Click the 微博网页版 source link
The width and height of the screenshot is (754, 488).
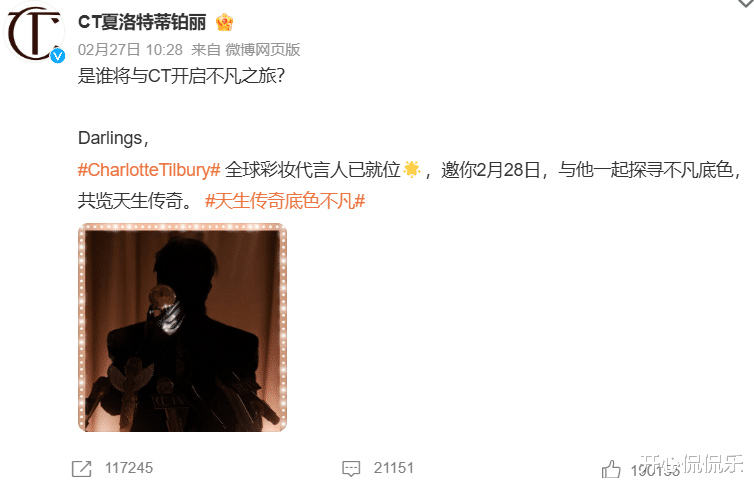click(263, 50)
